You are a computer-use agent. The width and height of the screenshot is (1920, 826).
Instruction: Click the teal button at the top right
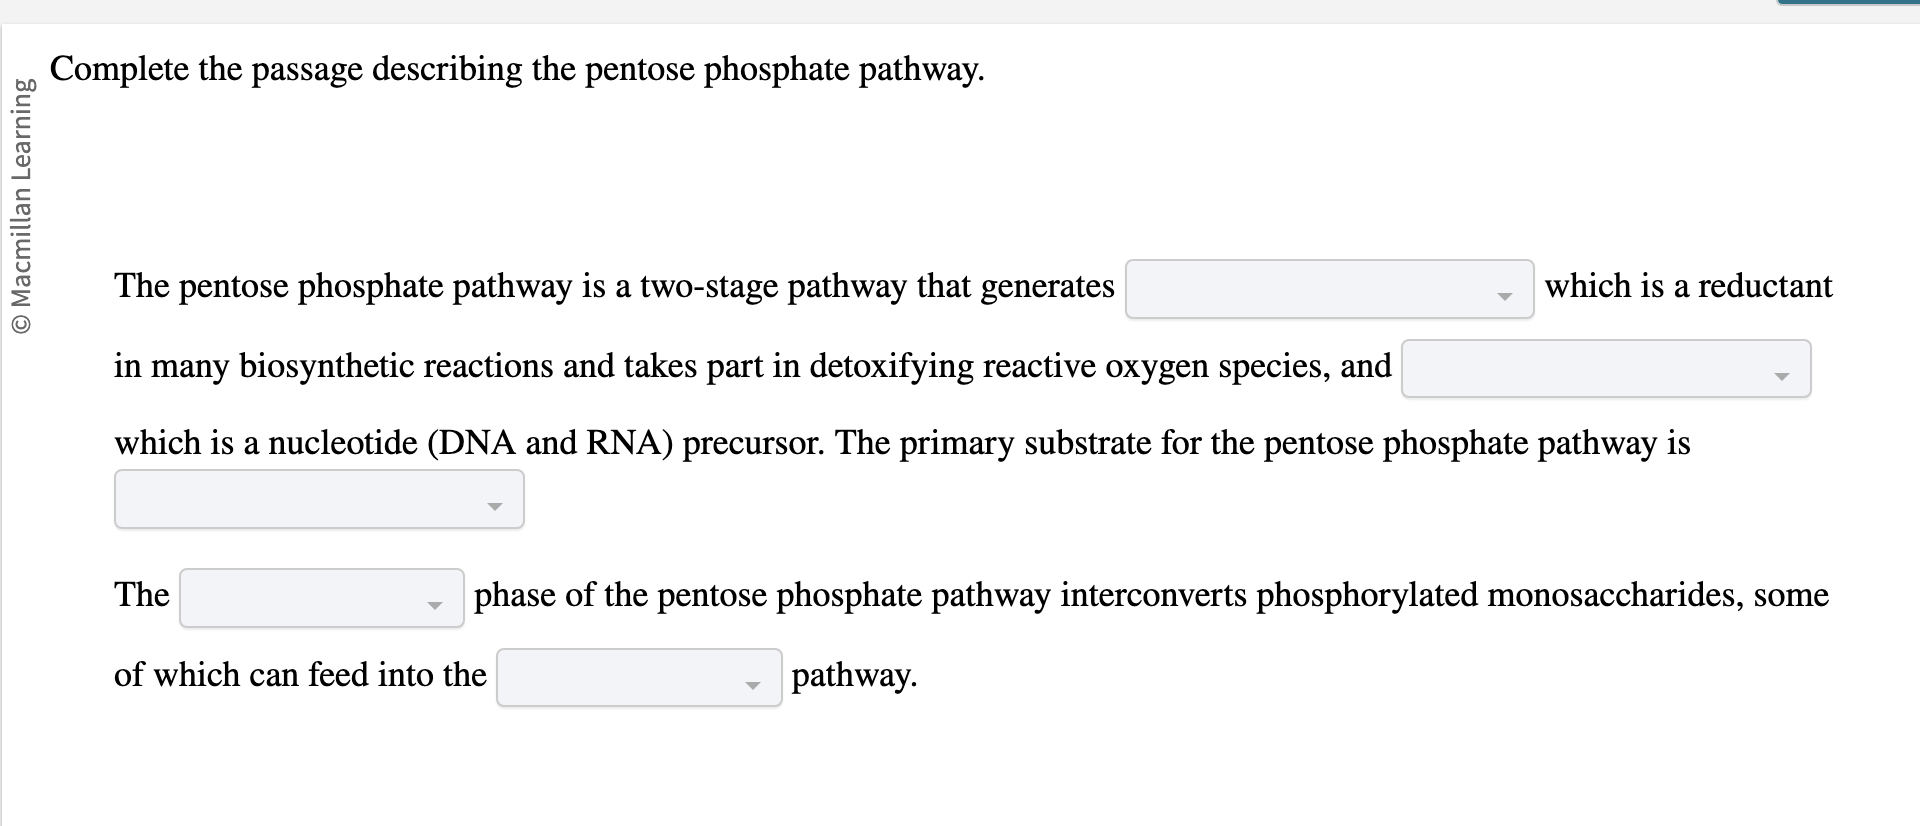(1849, 4)
